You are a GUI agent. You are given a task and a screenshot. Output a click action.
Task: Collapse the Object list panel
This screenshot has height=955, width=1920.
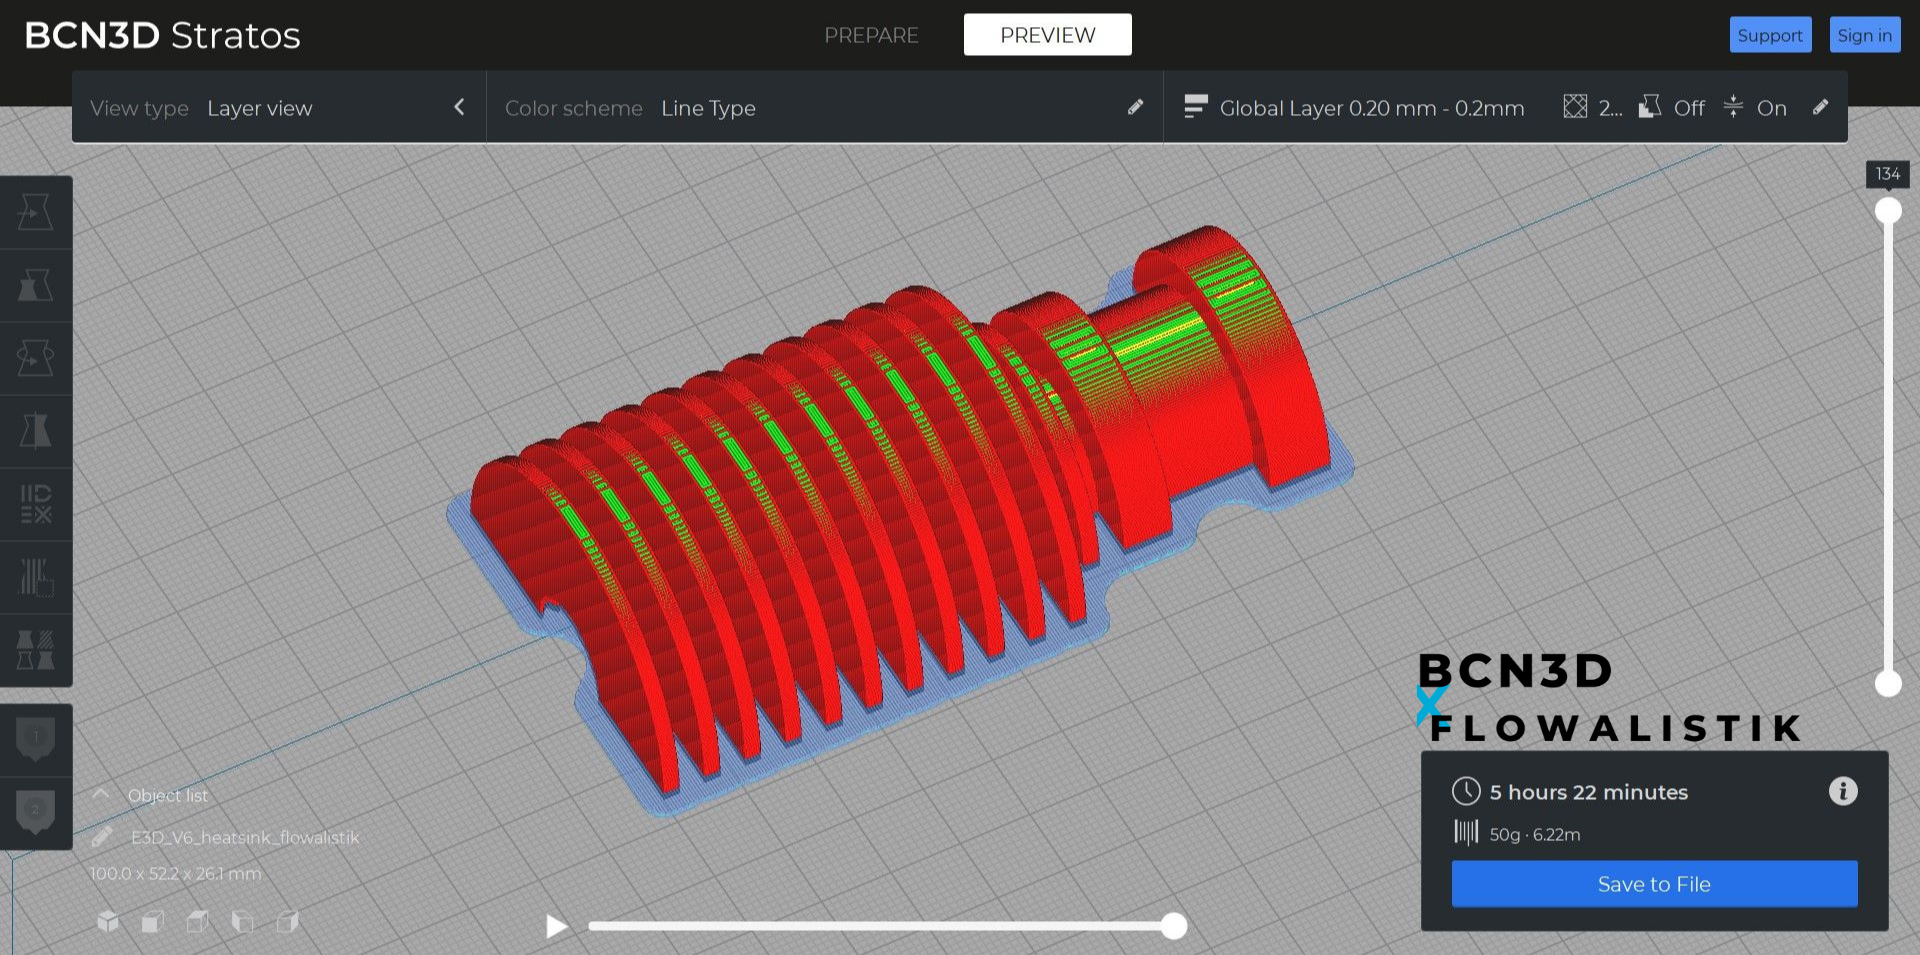point(100,793)
